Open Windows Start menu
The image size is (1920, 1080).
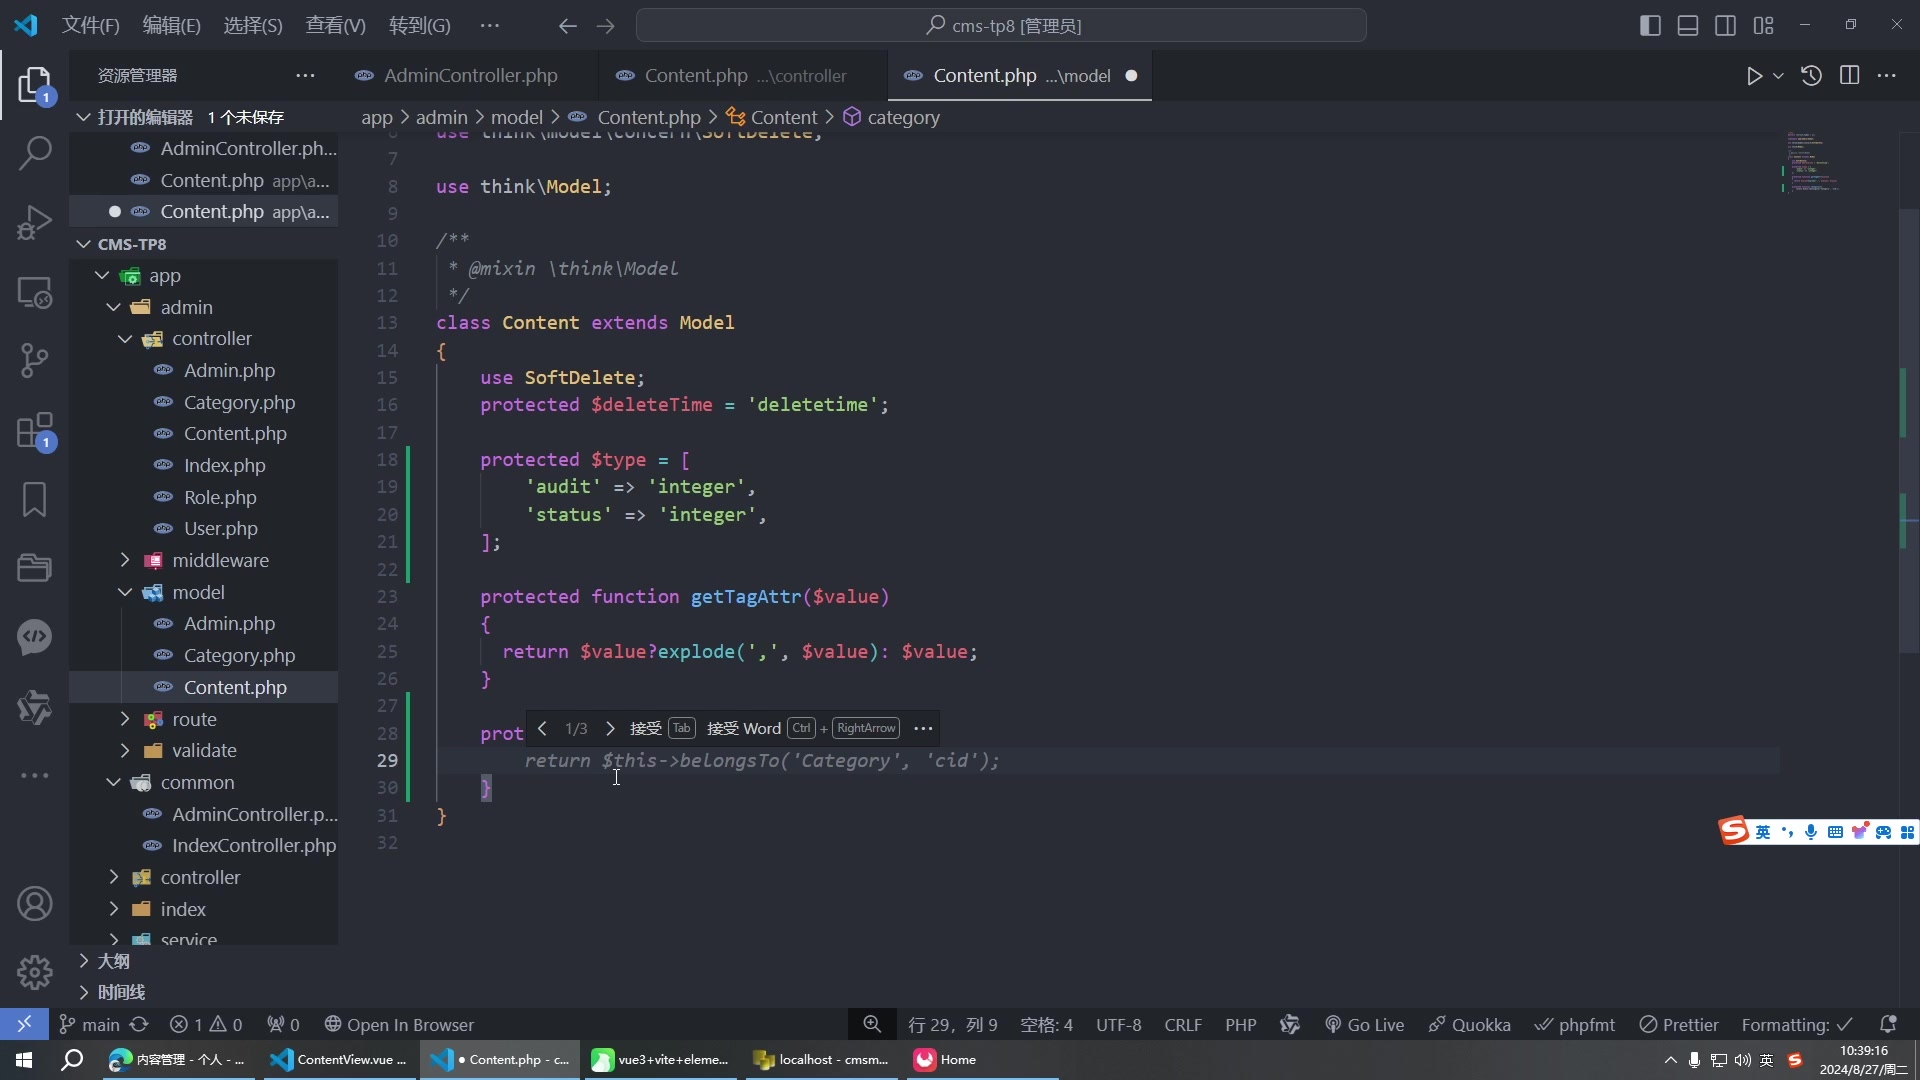[x=24, y=1060]
